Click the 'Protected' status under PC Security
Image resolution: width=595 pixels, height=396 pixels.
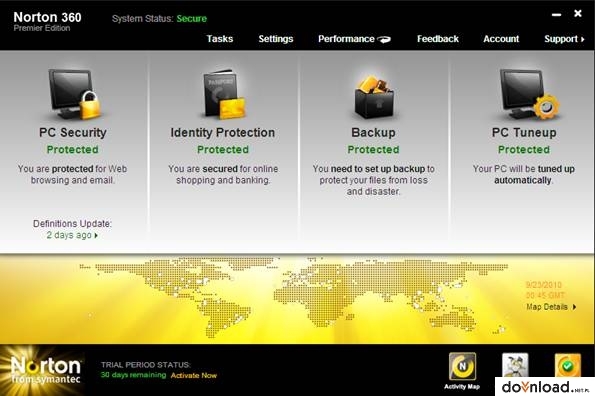point(72,150)
